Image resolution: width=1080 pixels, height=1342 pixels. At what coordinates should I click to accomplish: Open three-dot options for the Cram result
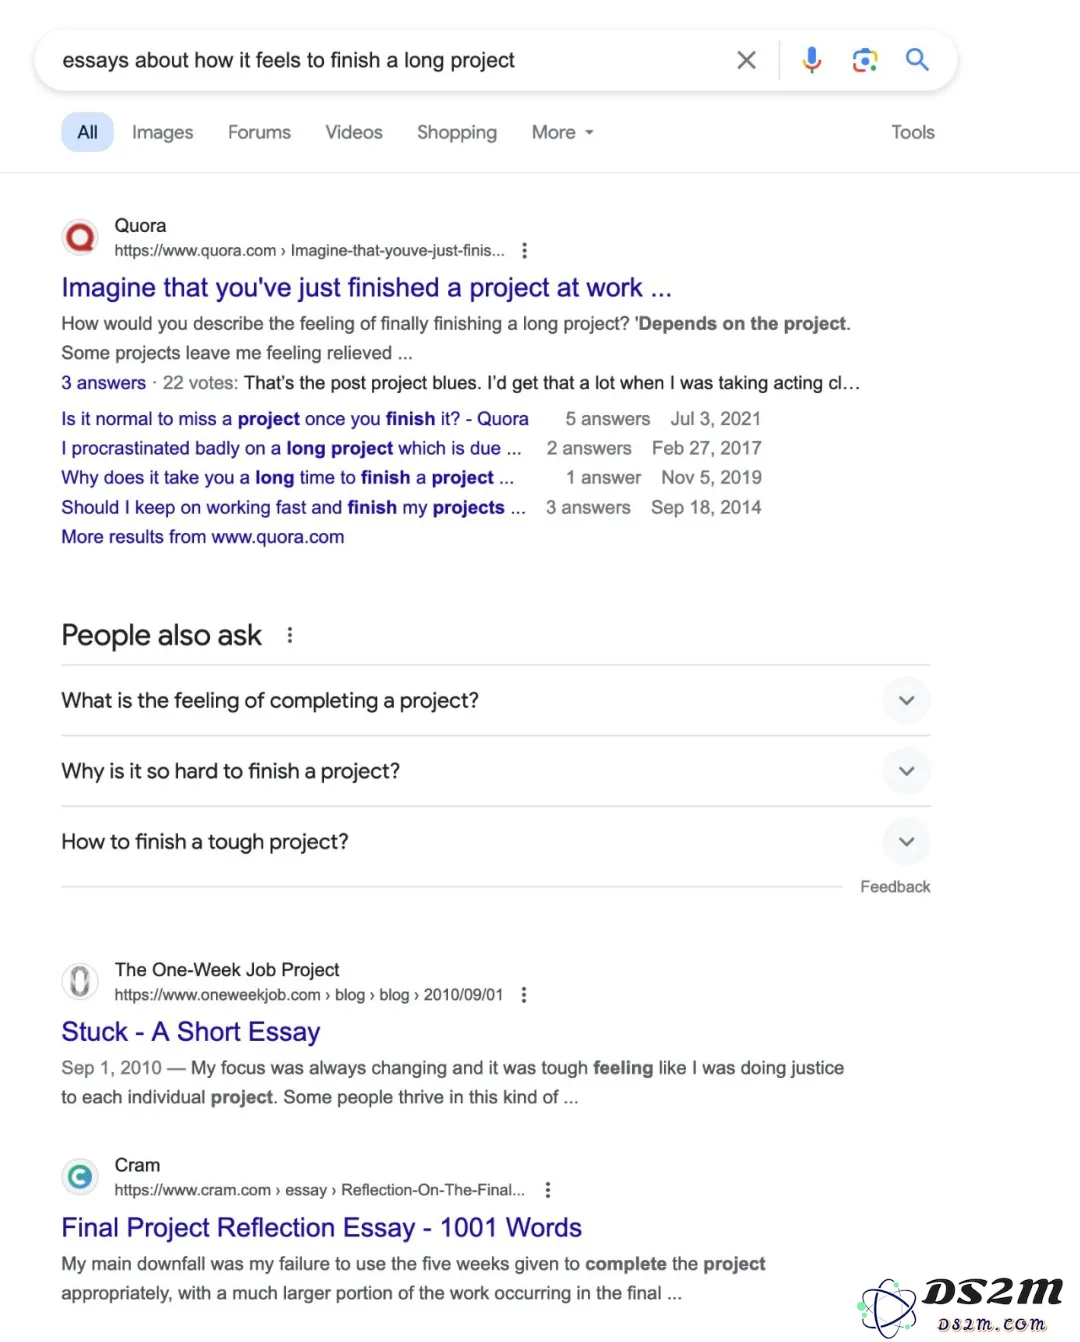(547, 1190)
